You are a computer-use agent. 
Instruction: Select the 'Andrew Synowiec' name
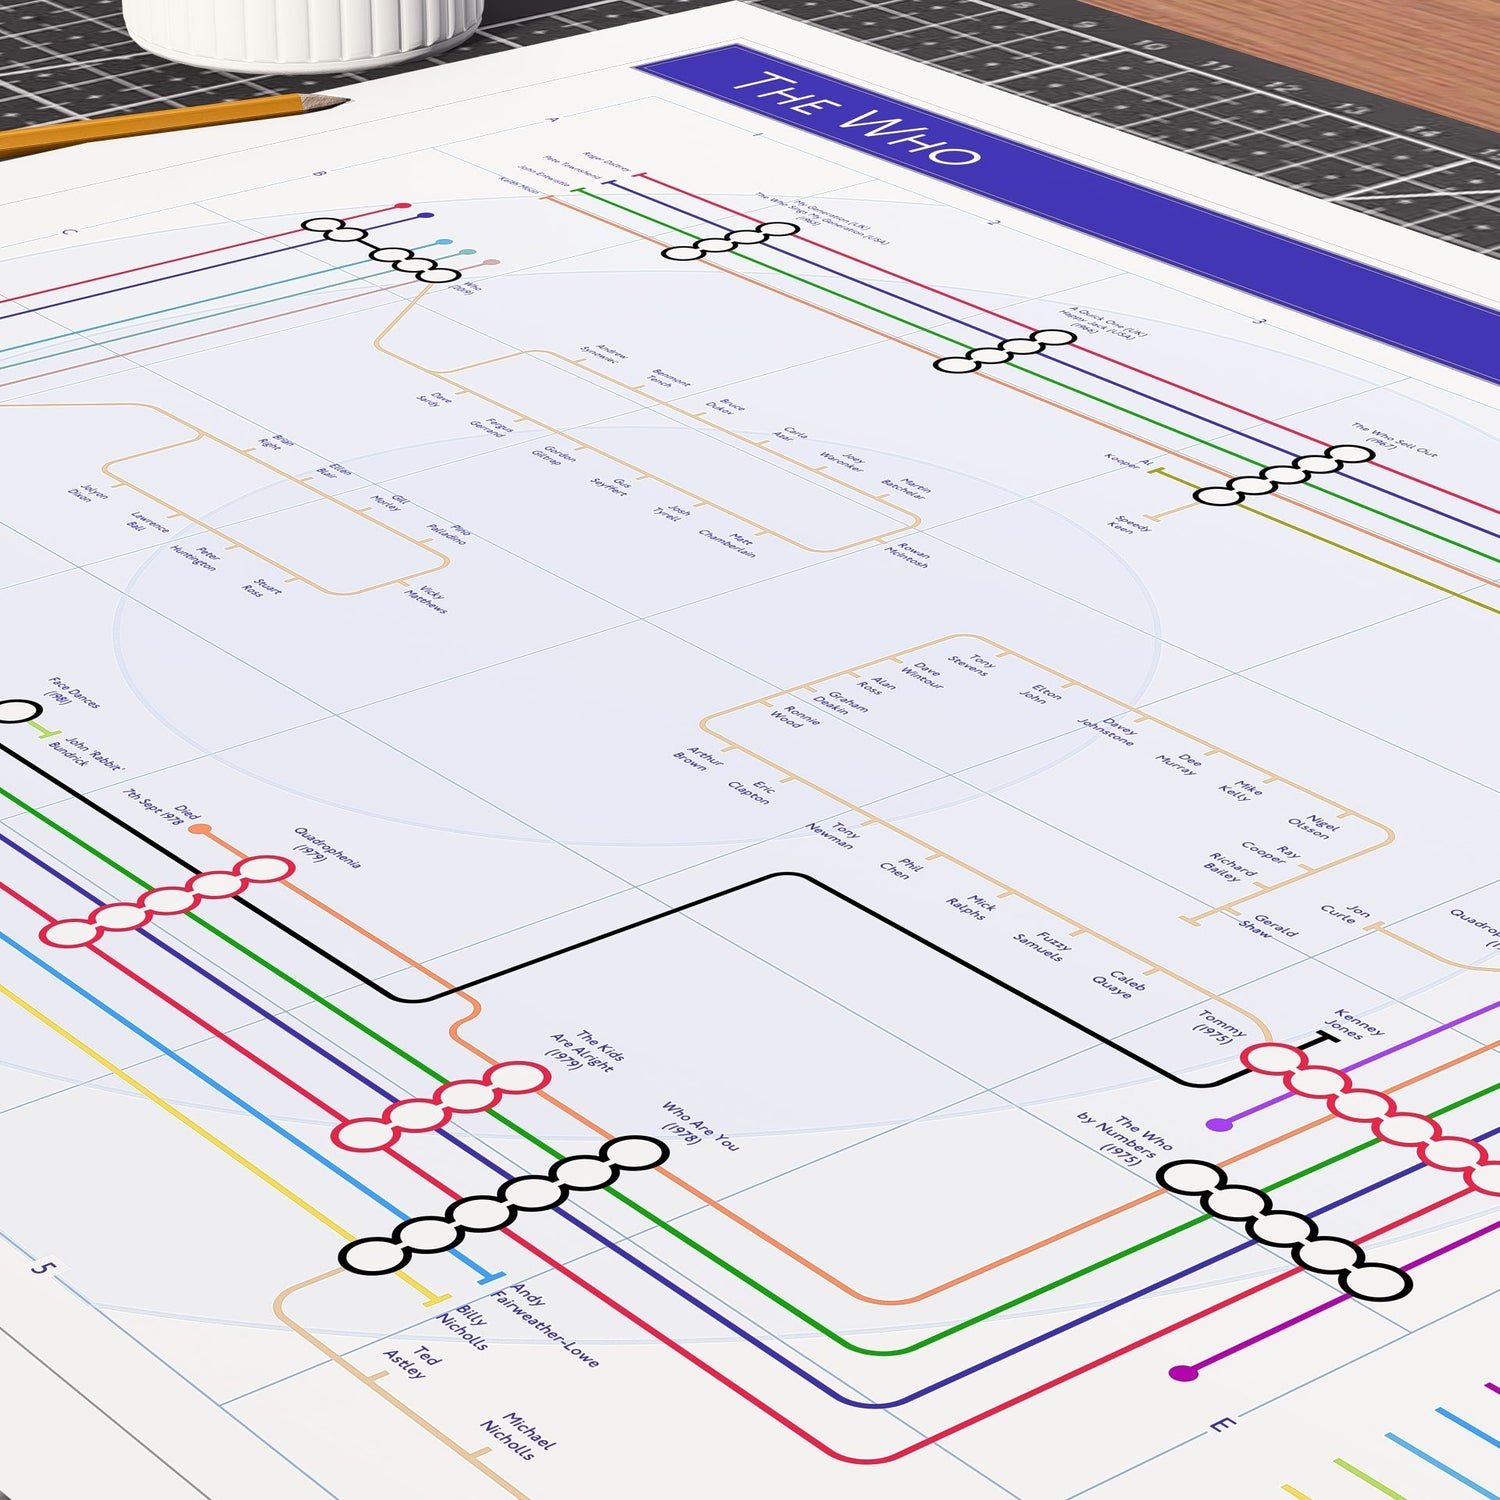click(x=604, y=353)
